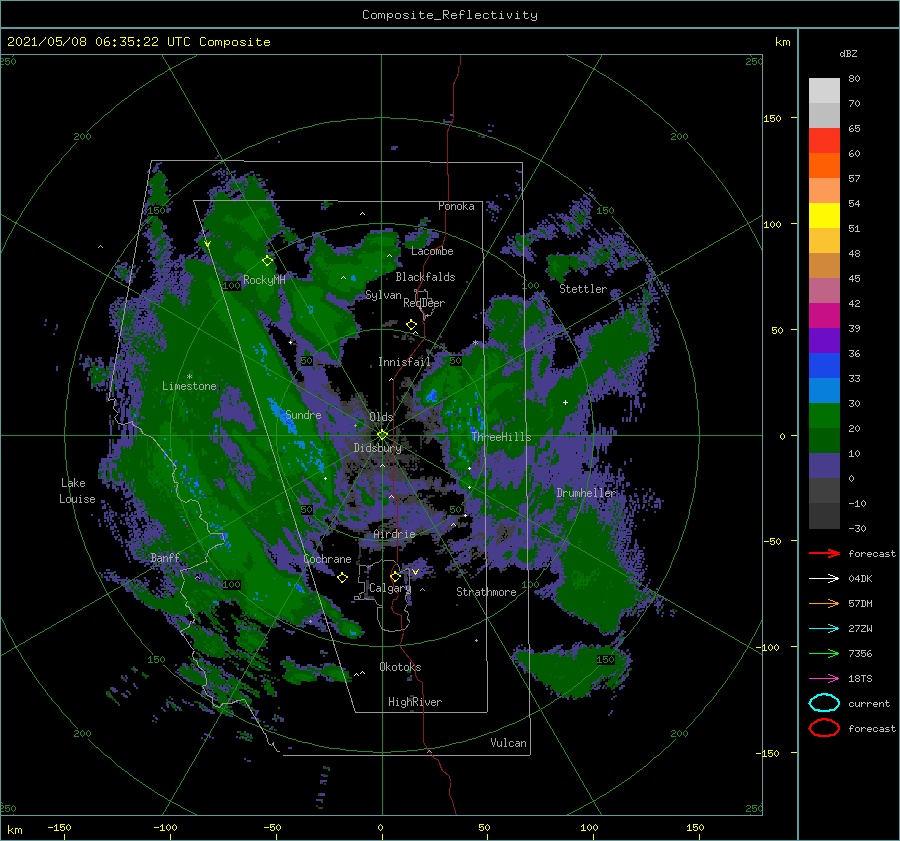Click the Sundre city label
The image size is (900, 841).
(303, 414)
